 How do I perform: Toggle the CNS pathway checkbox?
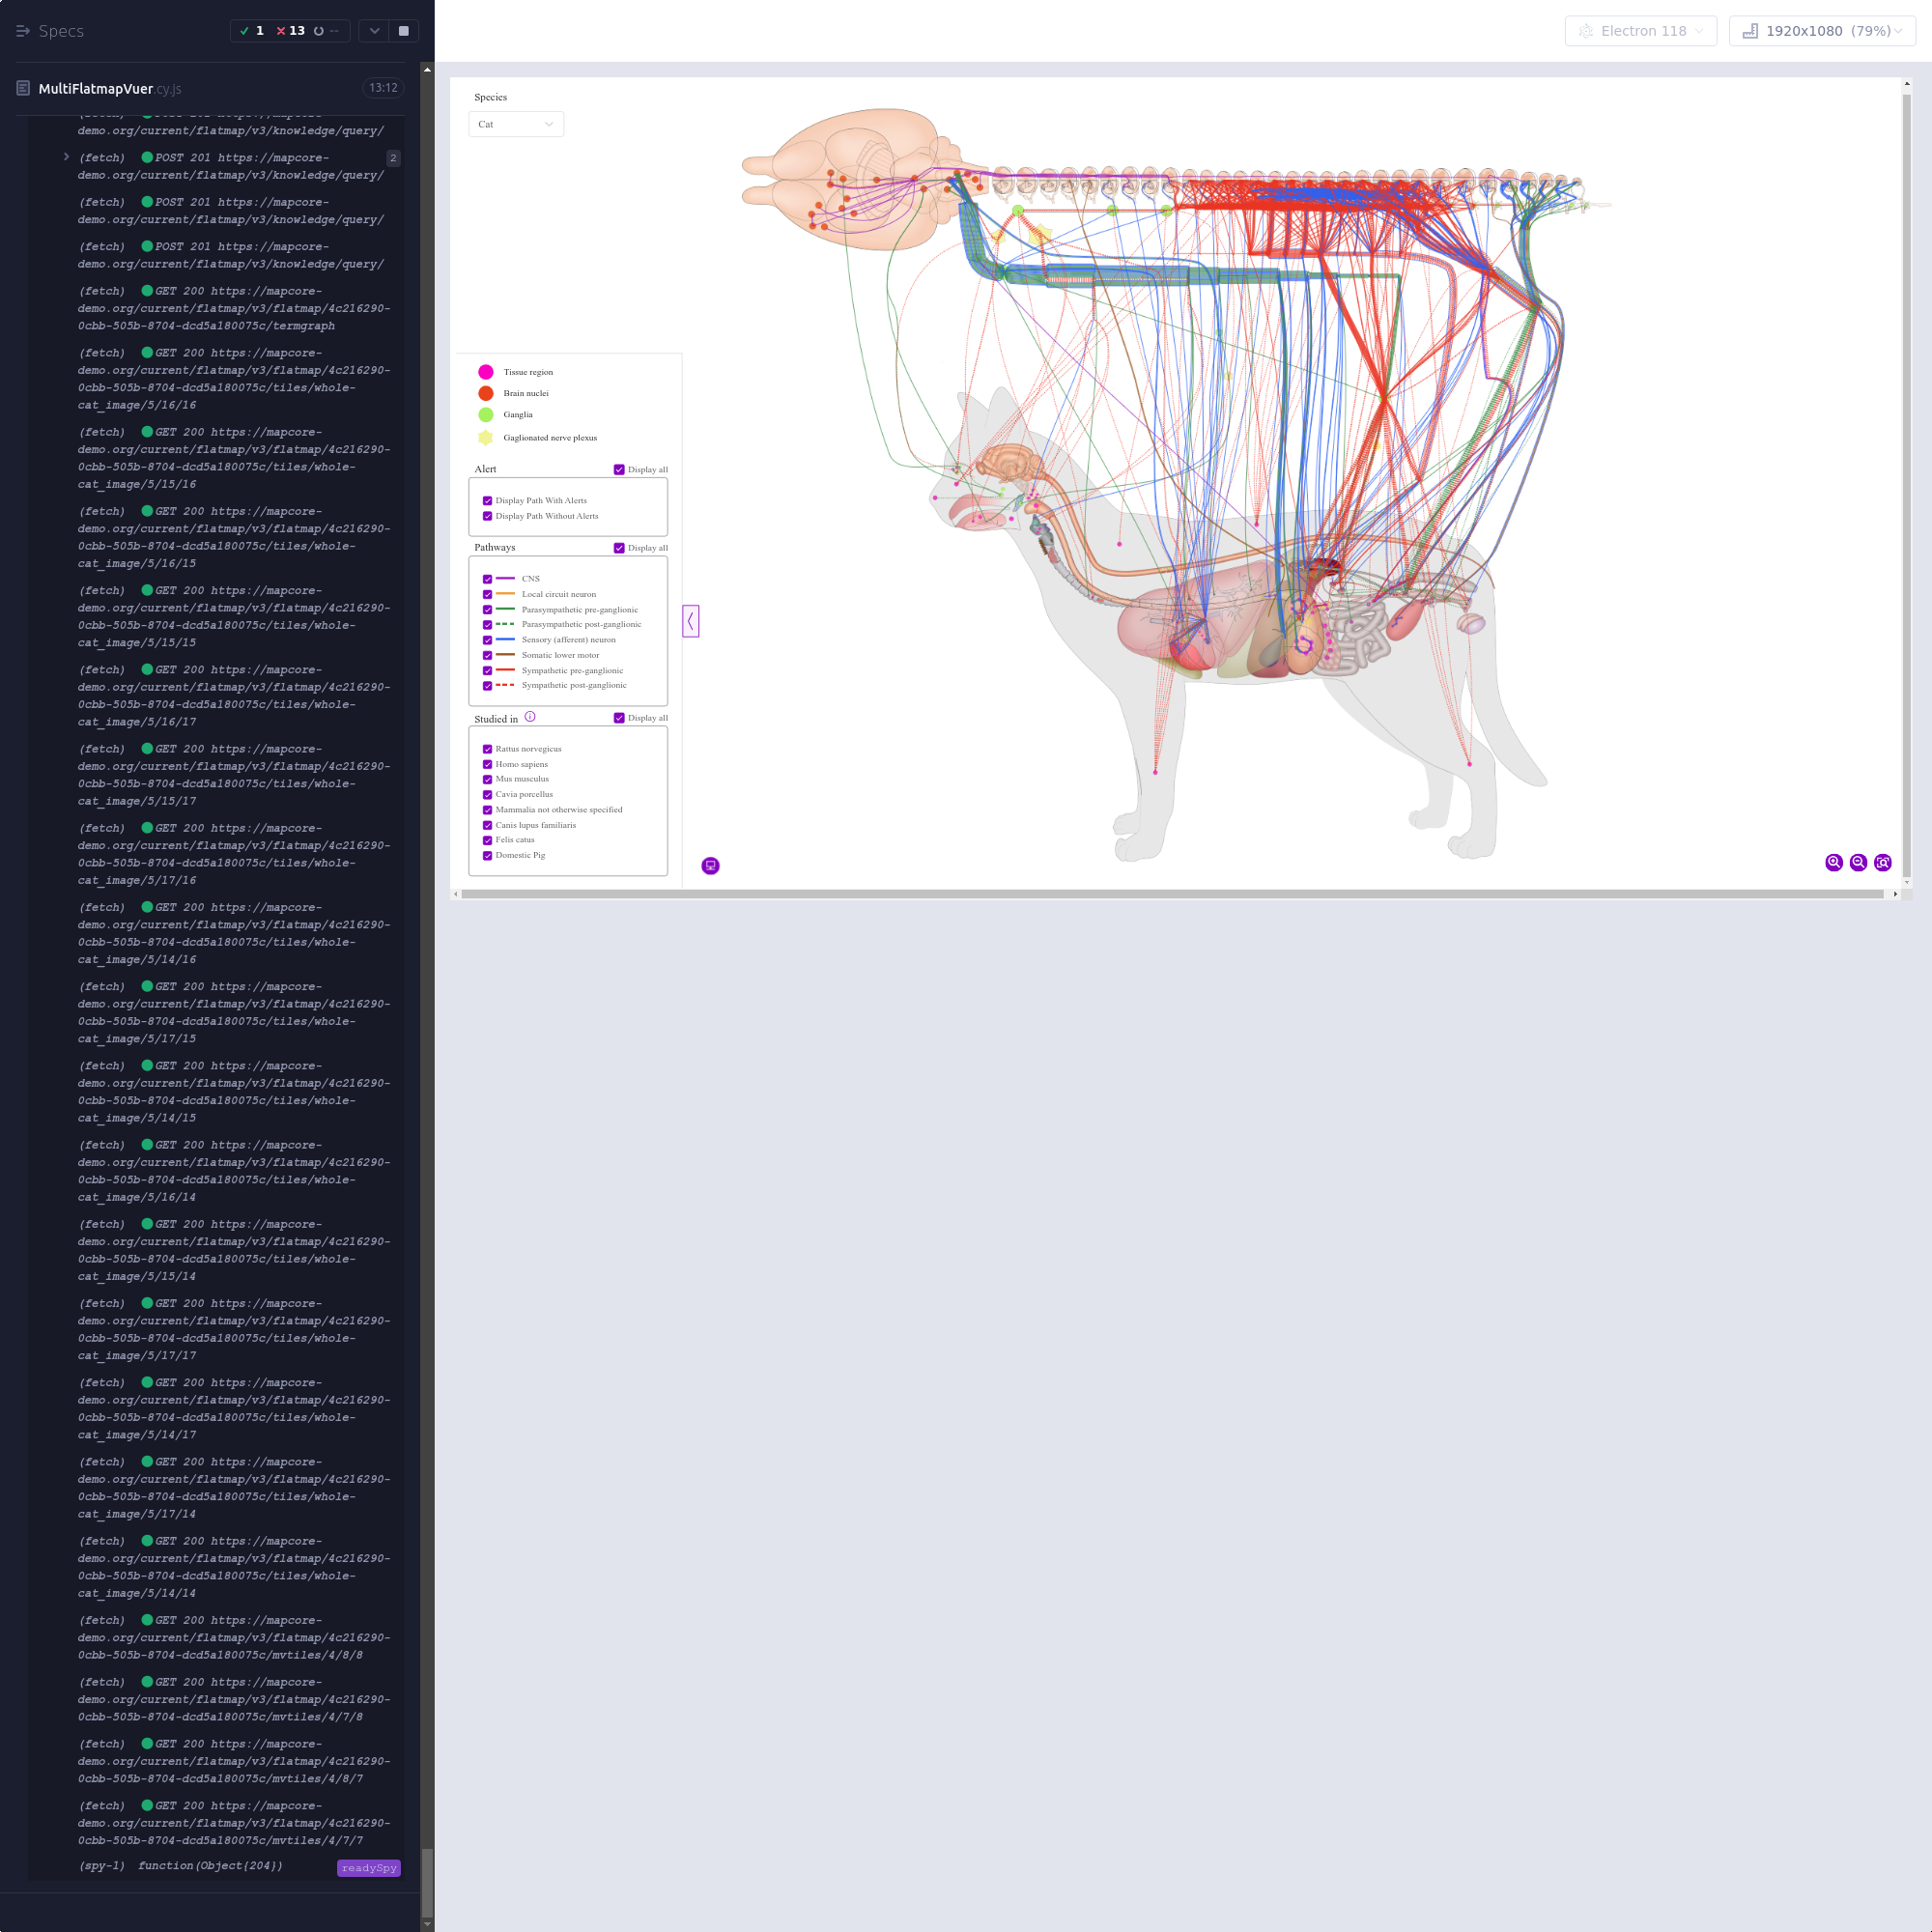pos(487,579)
